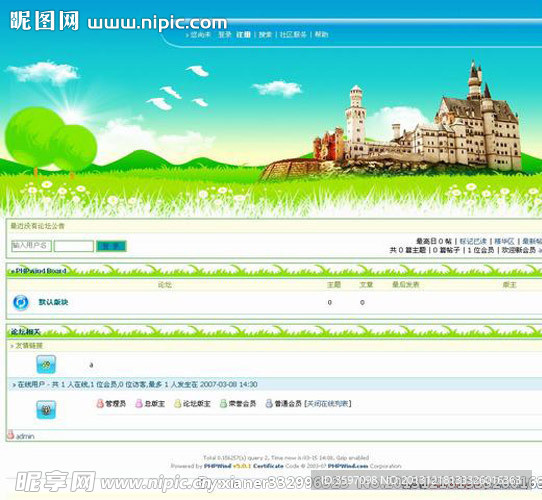Close the online list via 关闭在线列表
The image size is (542, 500).
tap(328, 404)
